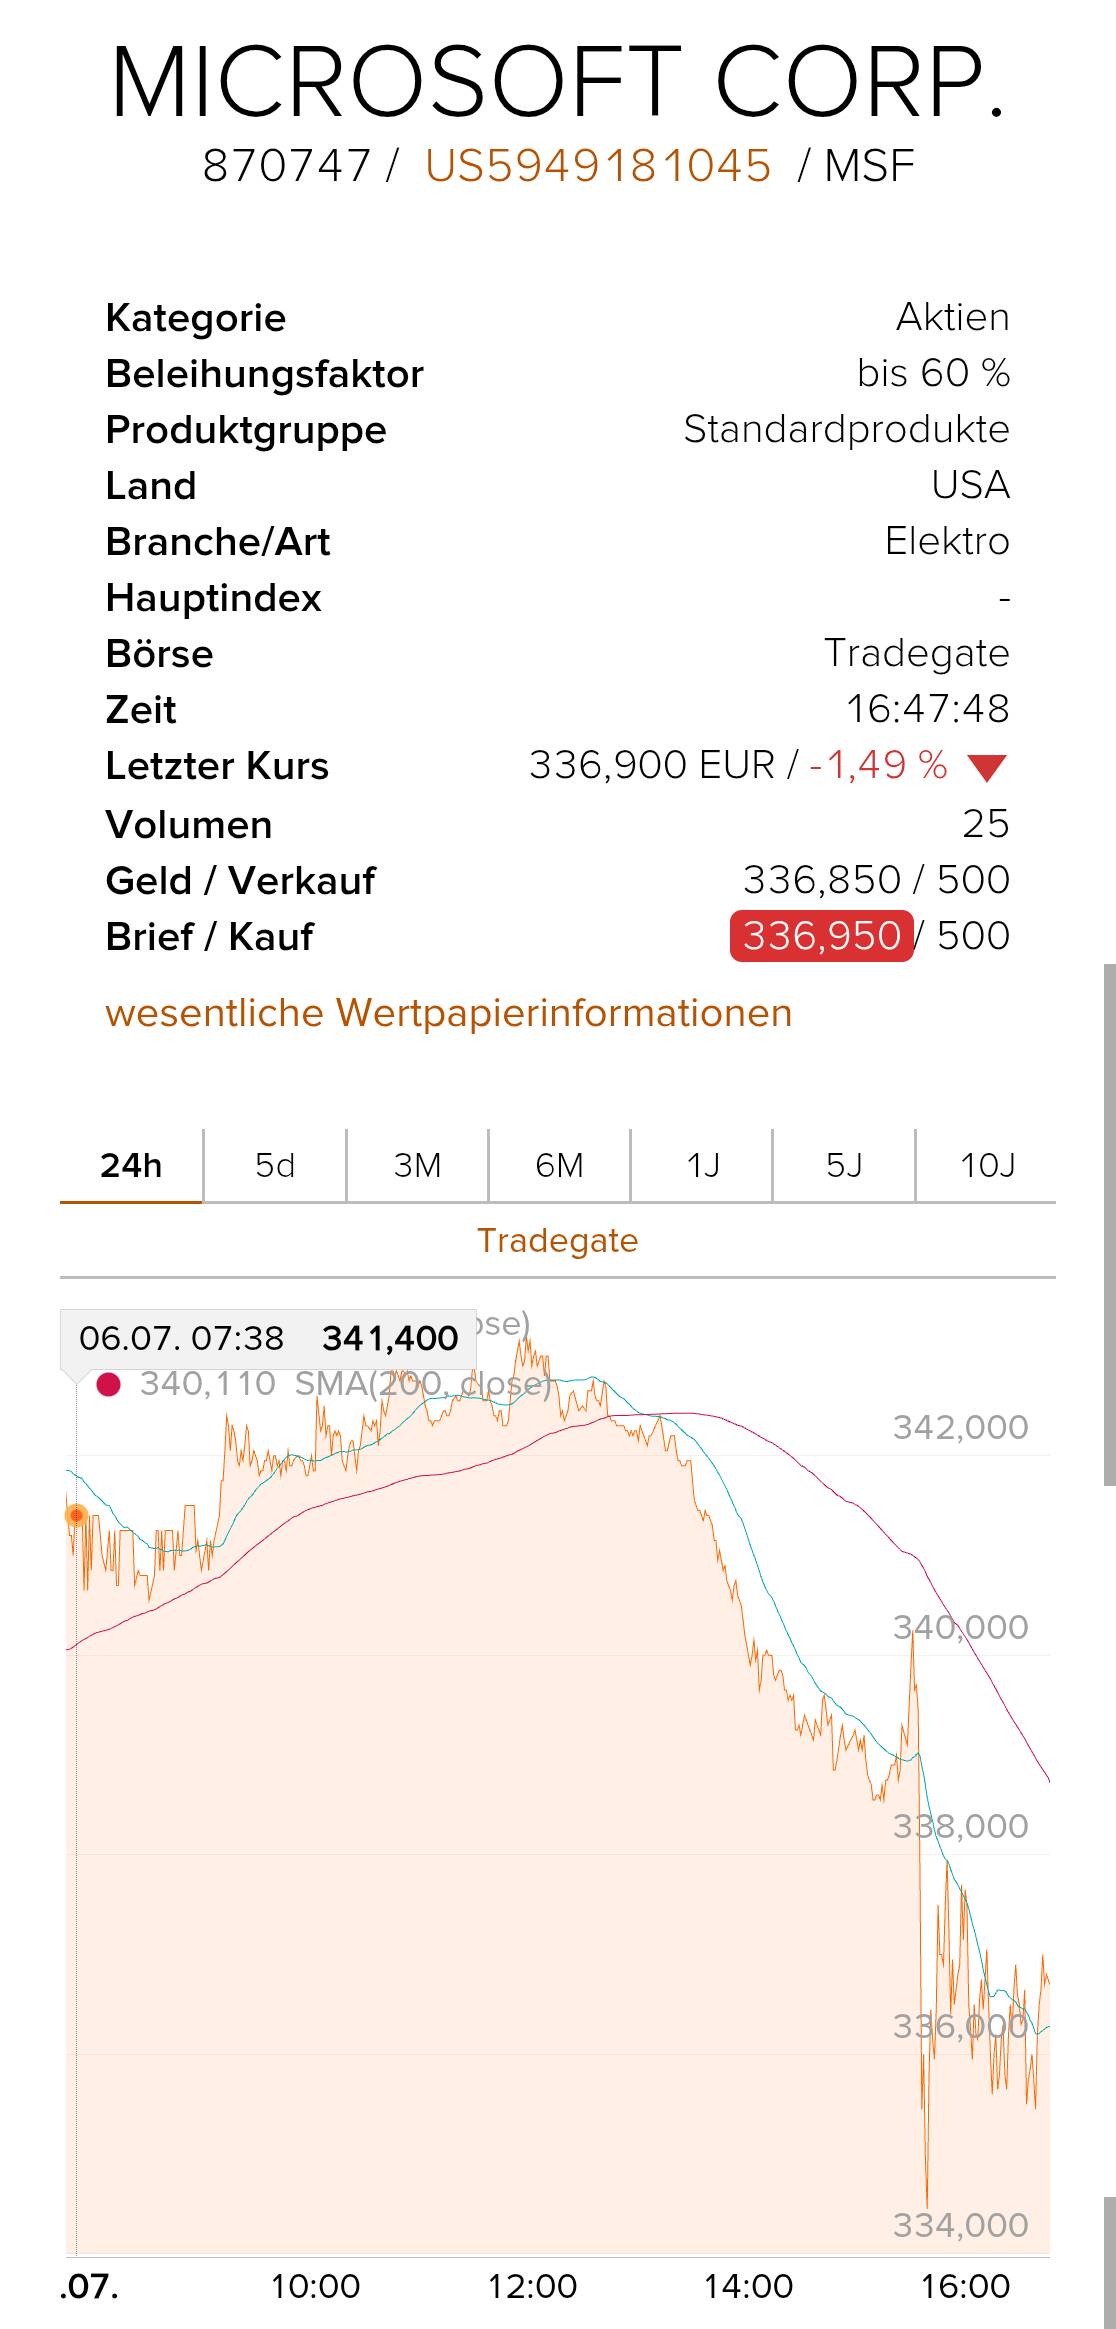Click the red Brief price 336,950
Image resolution: width=1116 pixels, height=2329 pixels.
822,936
